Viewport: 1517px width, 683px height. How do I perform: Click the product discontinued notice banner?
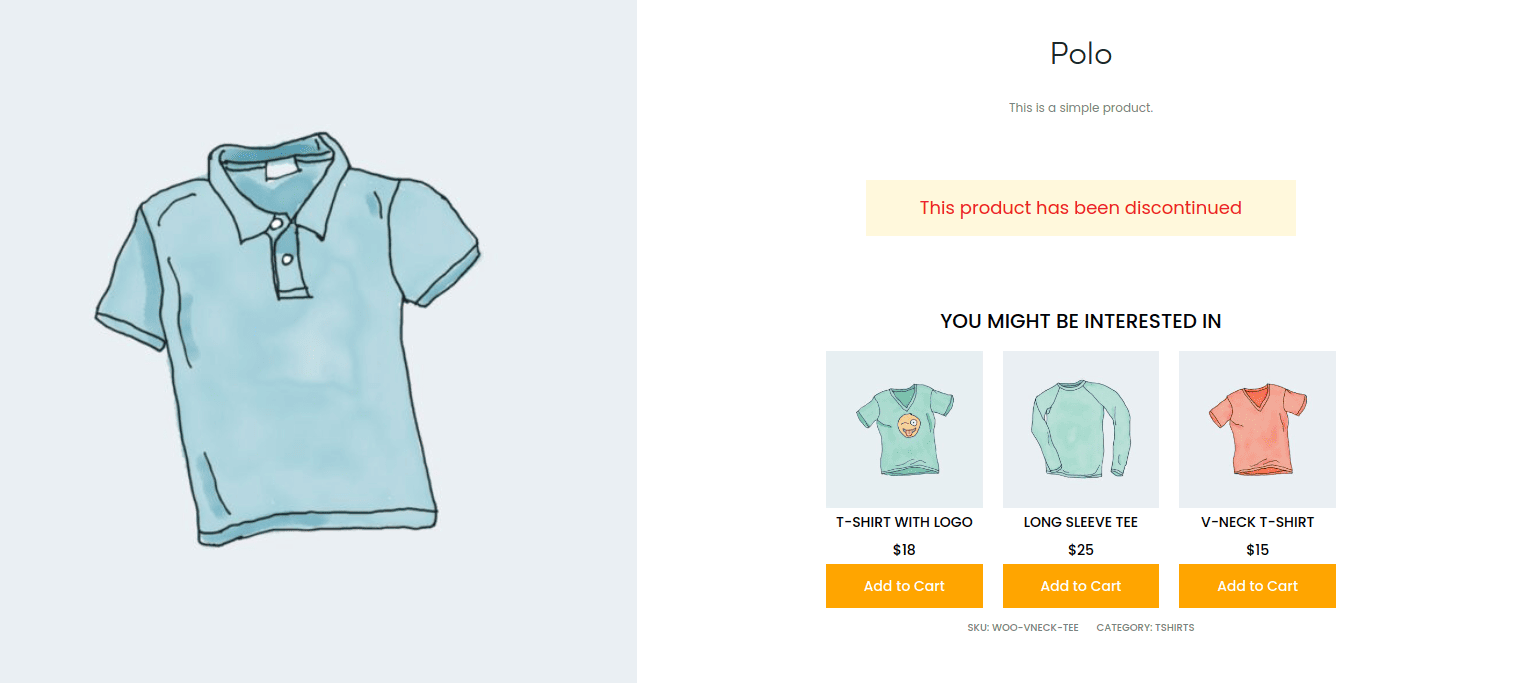click(1080, 208)
